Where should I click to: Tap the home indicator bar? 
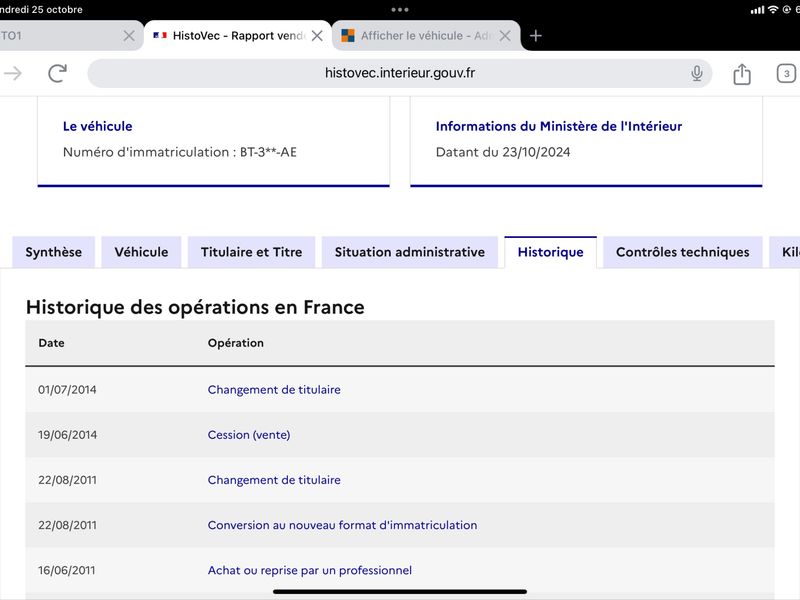[400, 592]
